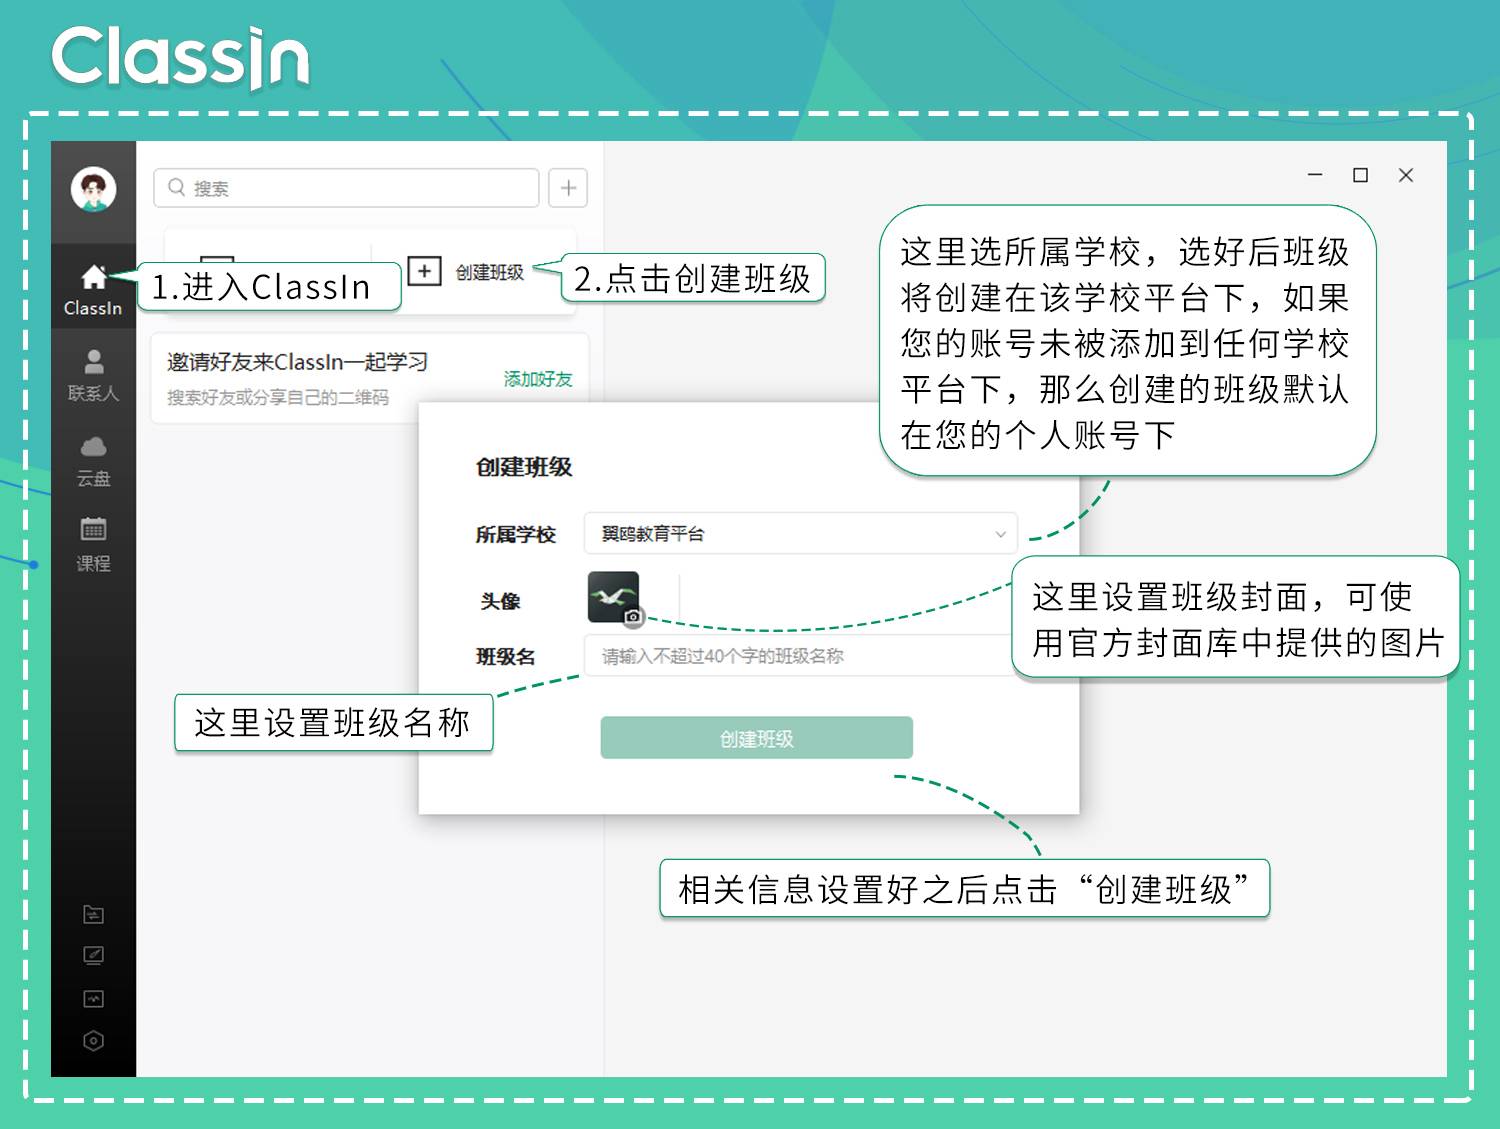The image size is (1500, 1129).
Task: Open the network monitor icon in sidebar
Action: (x=93, y=999)
